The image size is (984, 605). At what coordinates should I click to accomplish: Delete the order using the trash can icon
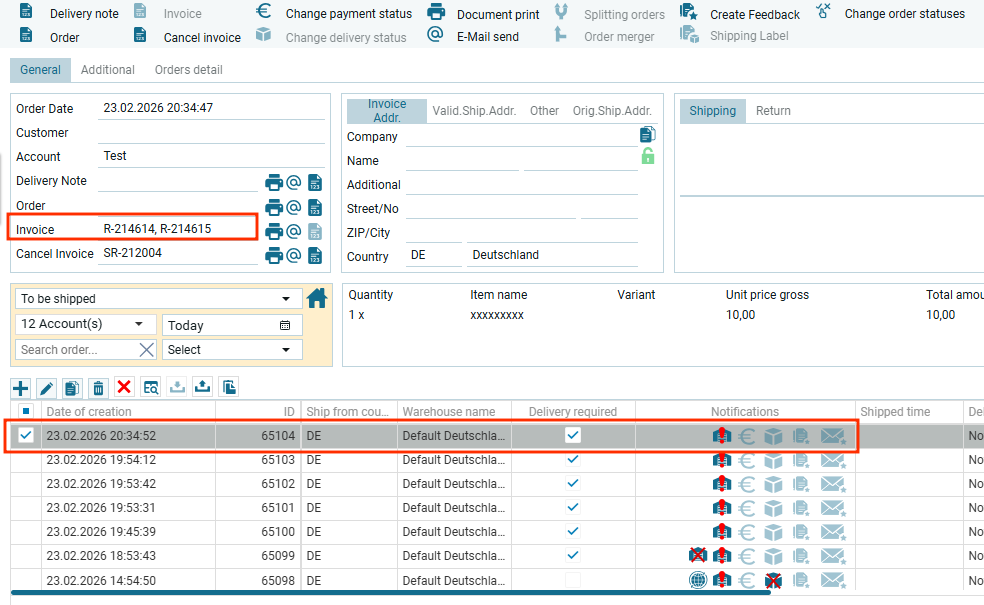point(98,388)
